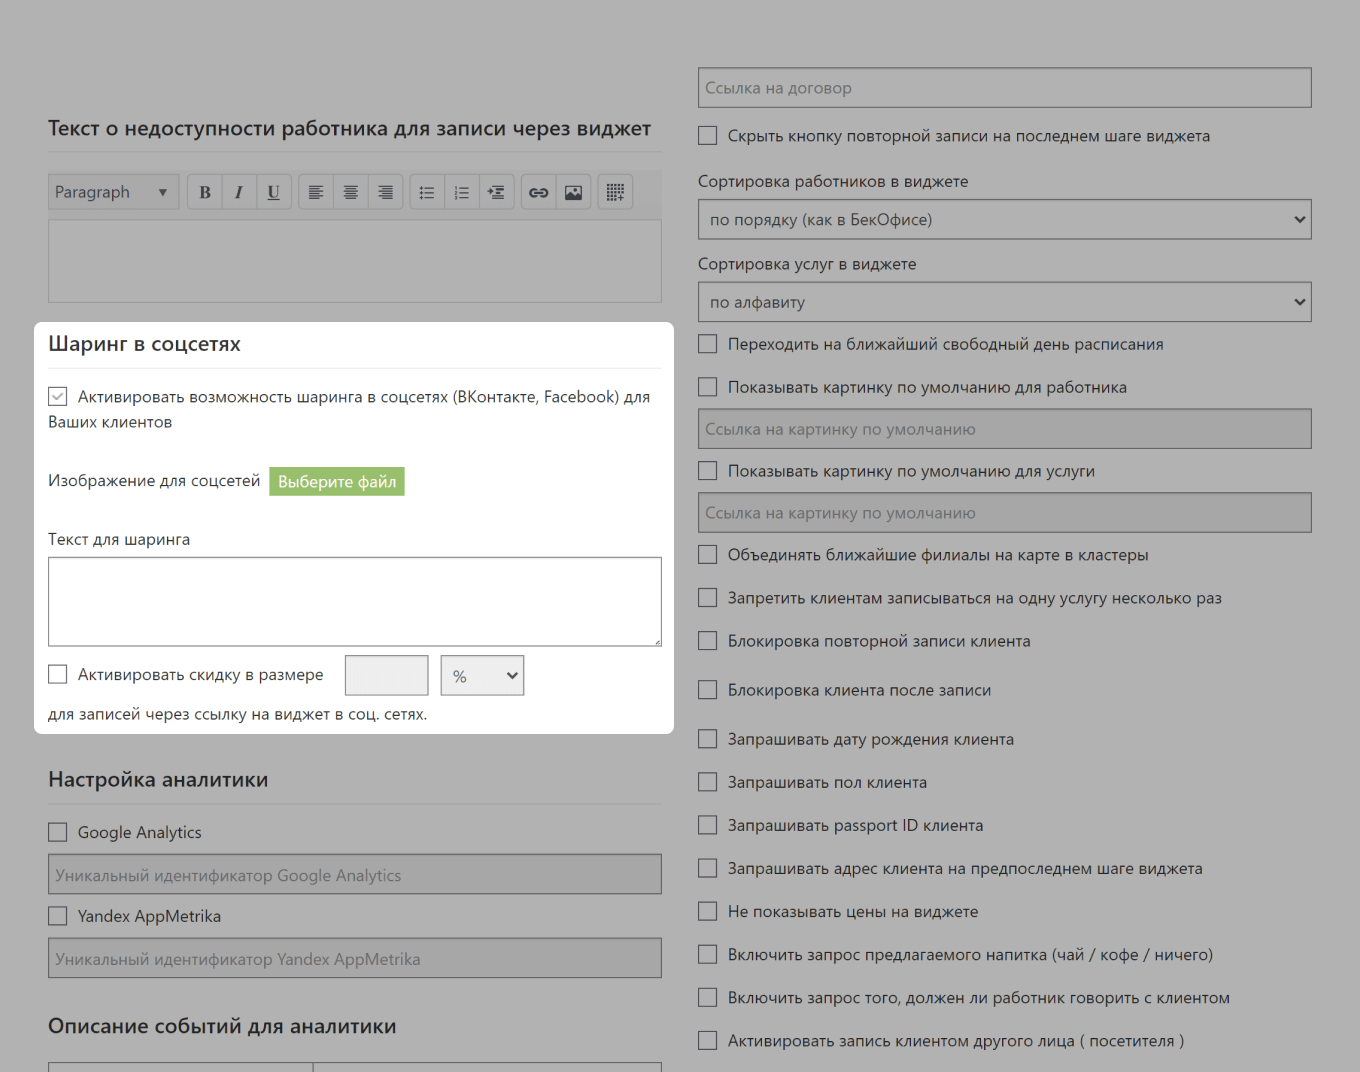Enable the Google Analytics checkbox
The width and height of the screenshot is (1360, 1072).
click(x=58, y=832)
